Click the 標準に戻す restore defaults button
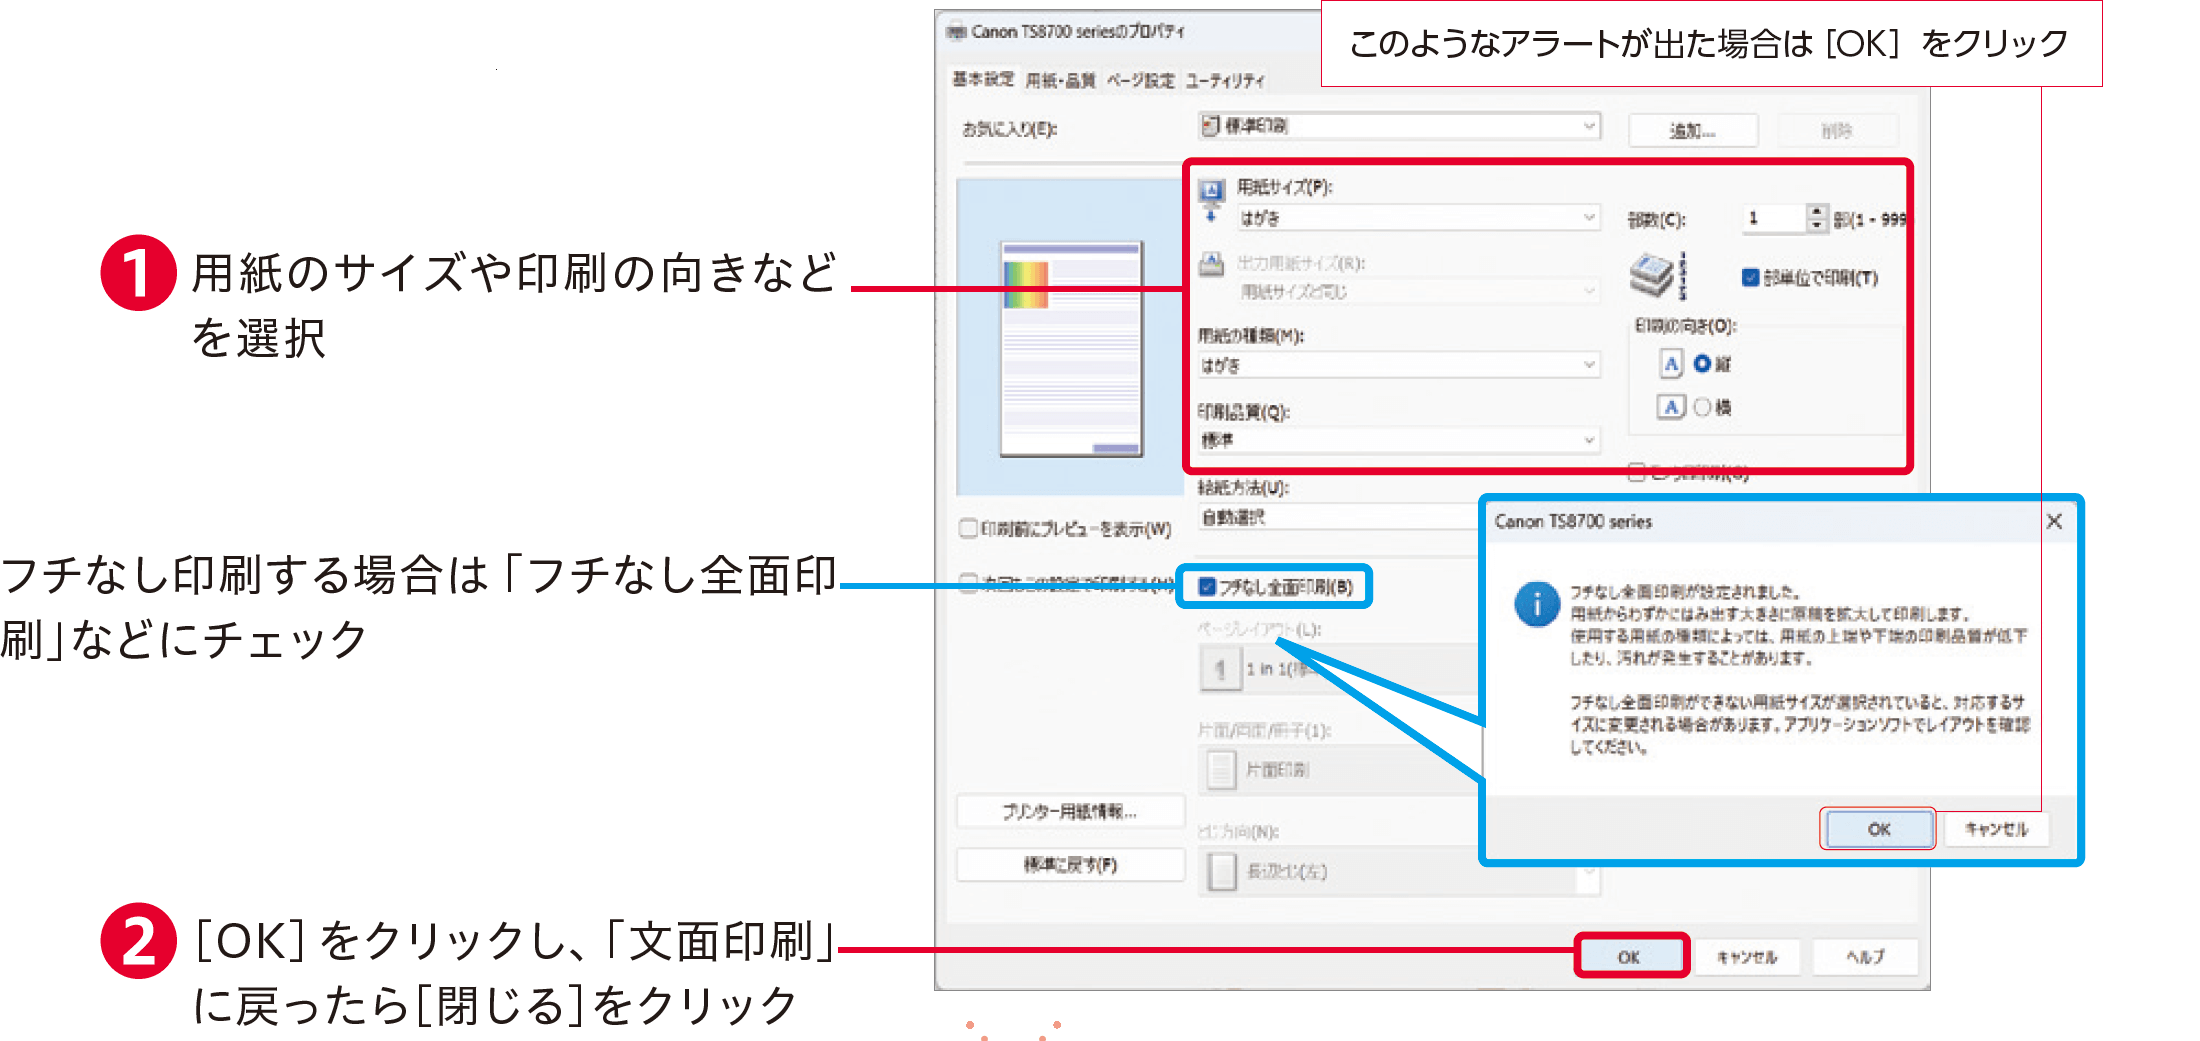This screenshot has height=1041, width=2200. (1070, 864)
